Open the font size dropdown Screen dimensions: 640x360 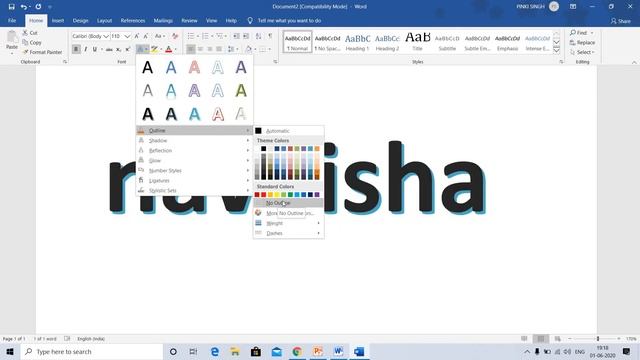tap(127, 36)
